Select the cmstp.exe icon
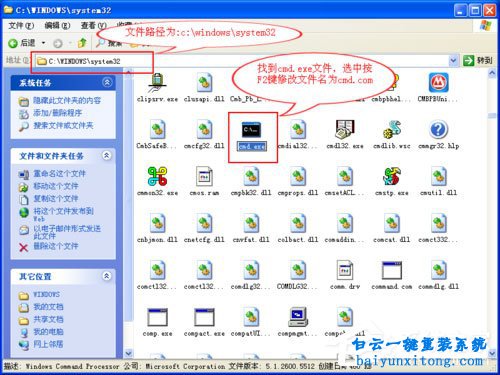 point(392,176)
